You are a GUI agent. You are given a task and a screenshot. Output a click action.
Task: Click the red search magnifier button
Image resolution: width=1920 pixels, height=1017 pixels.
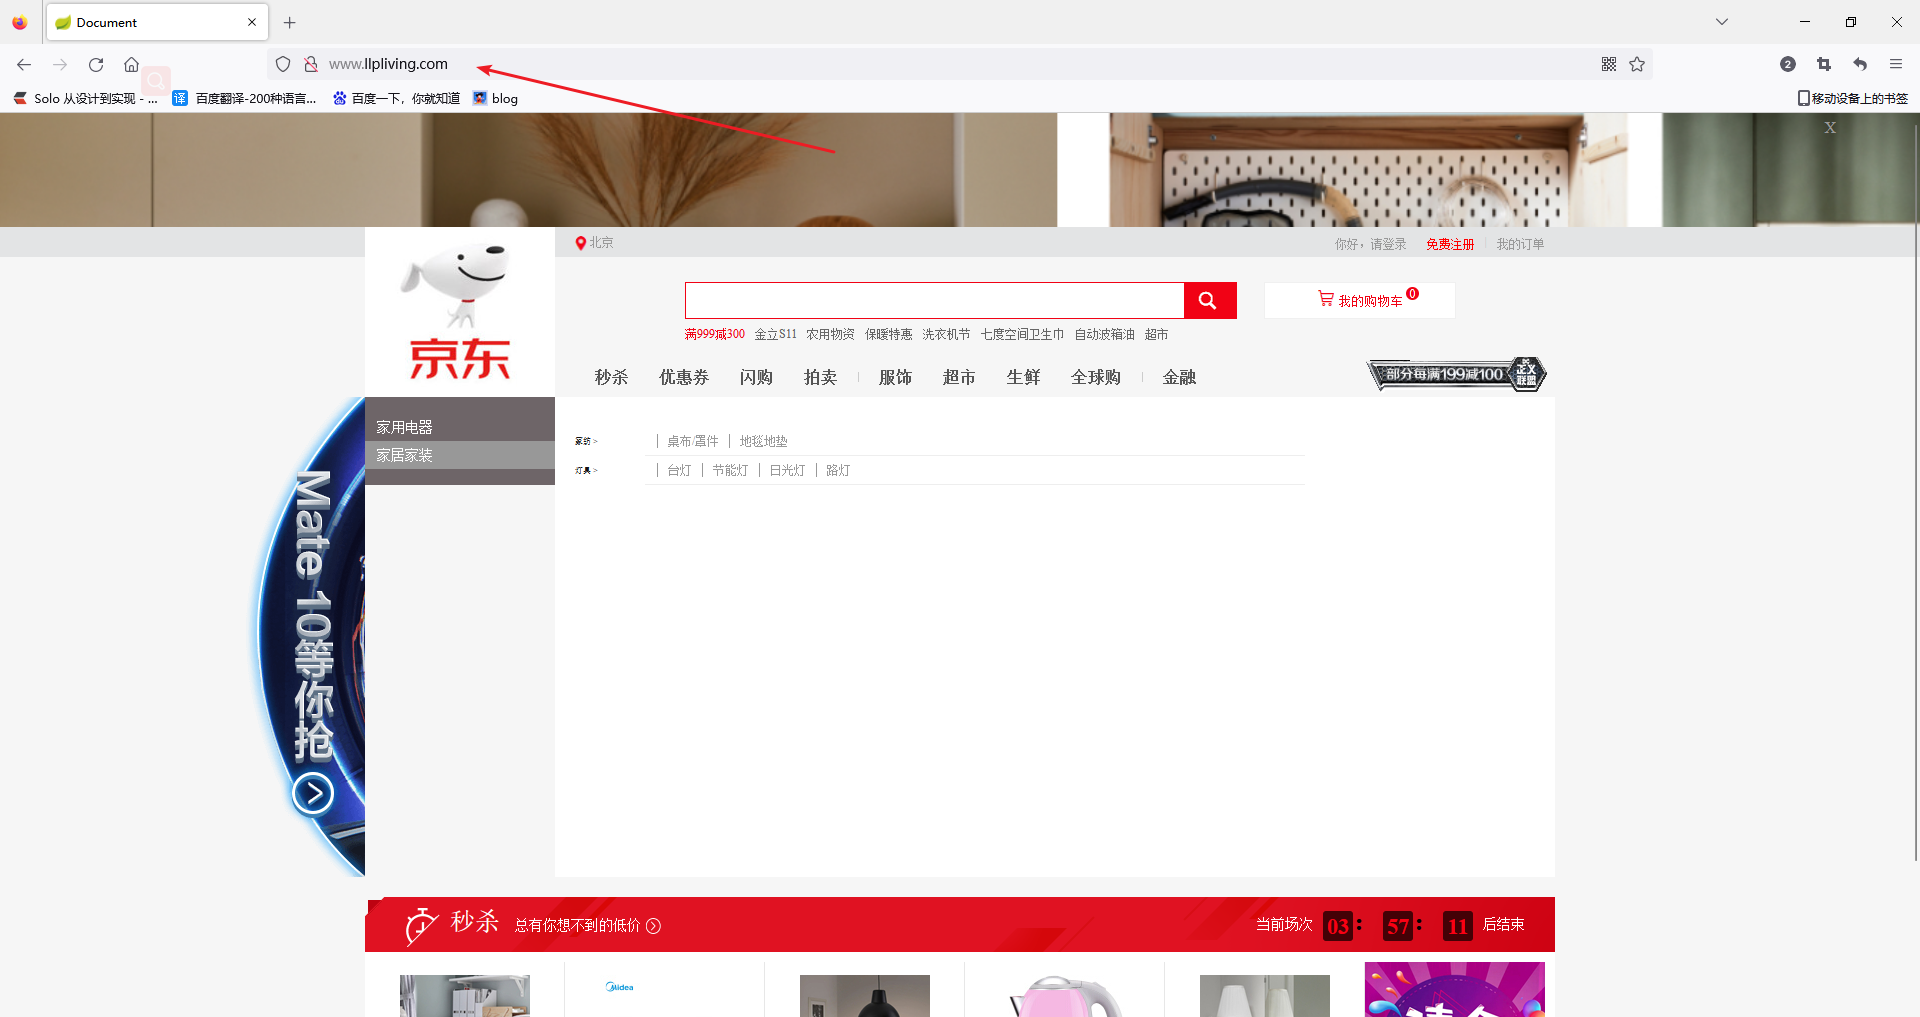click(1209, 301)
